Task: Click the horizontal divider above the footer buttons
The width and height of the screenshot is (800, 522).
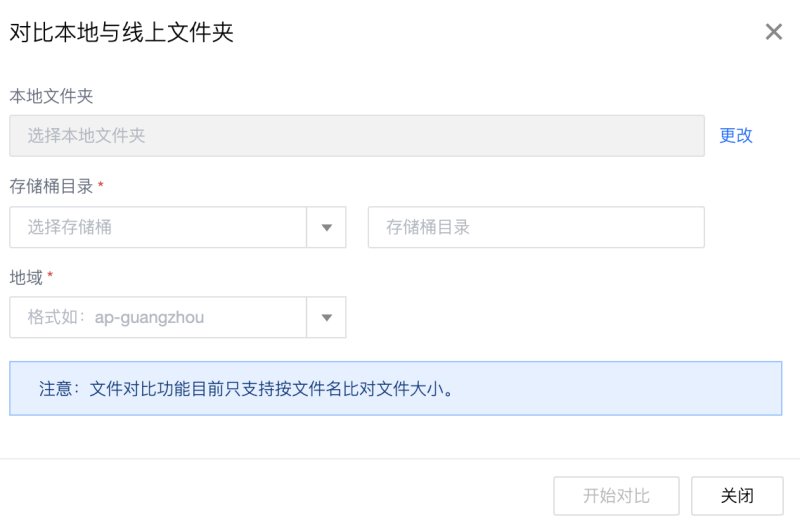Action: (400, 458)
